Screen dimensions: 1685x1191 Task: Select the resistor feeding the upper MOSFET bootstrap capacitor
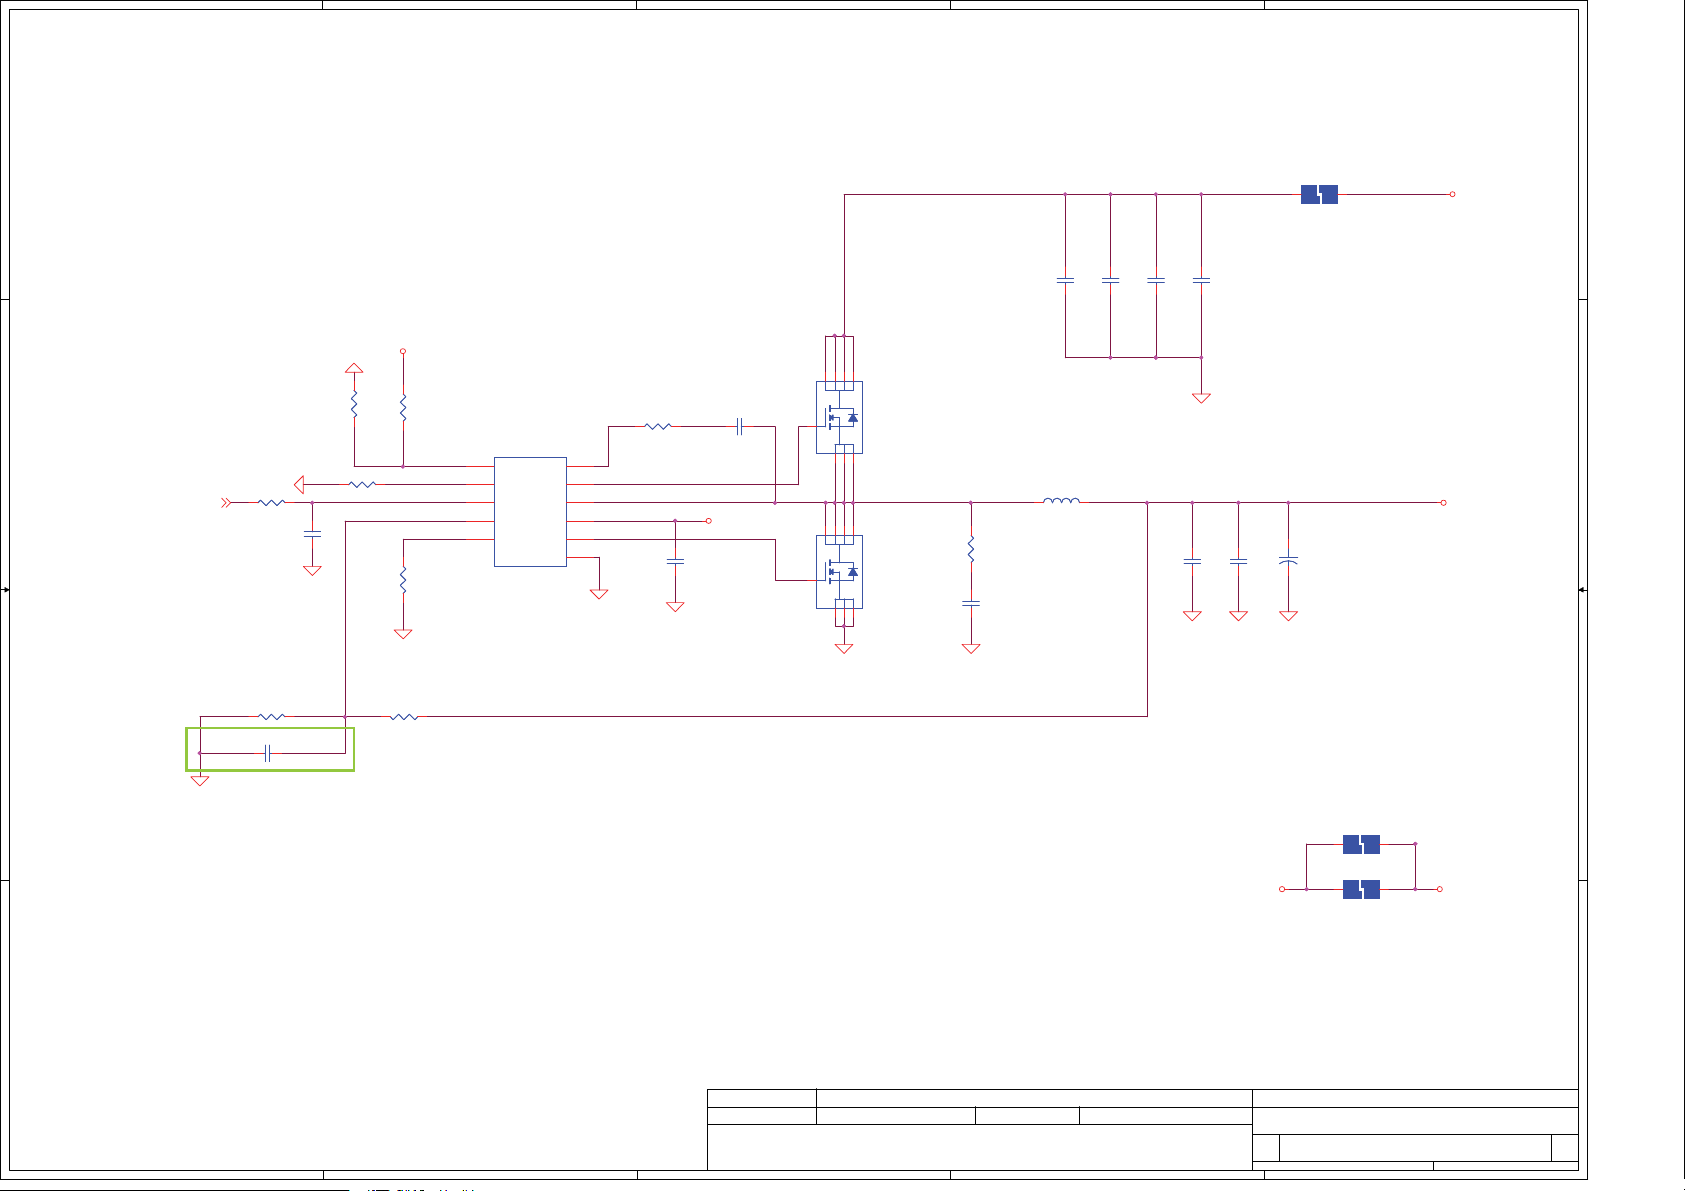(x=658, y=427)
